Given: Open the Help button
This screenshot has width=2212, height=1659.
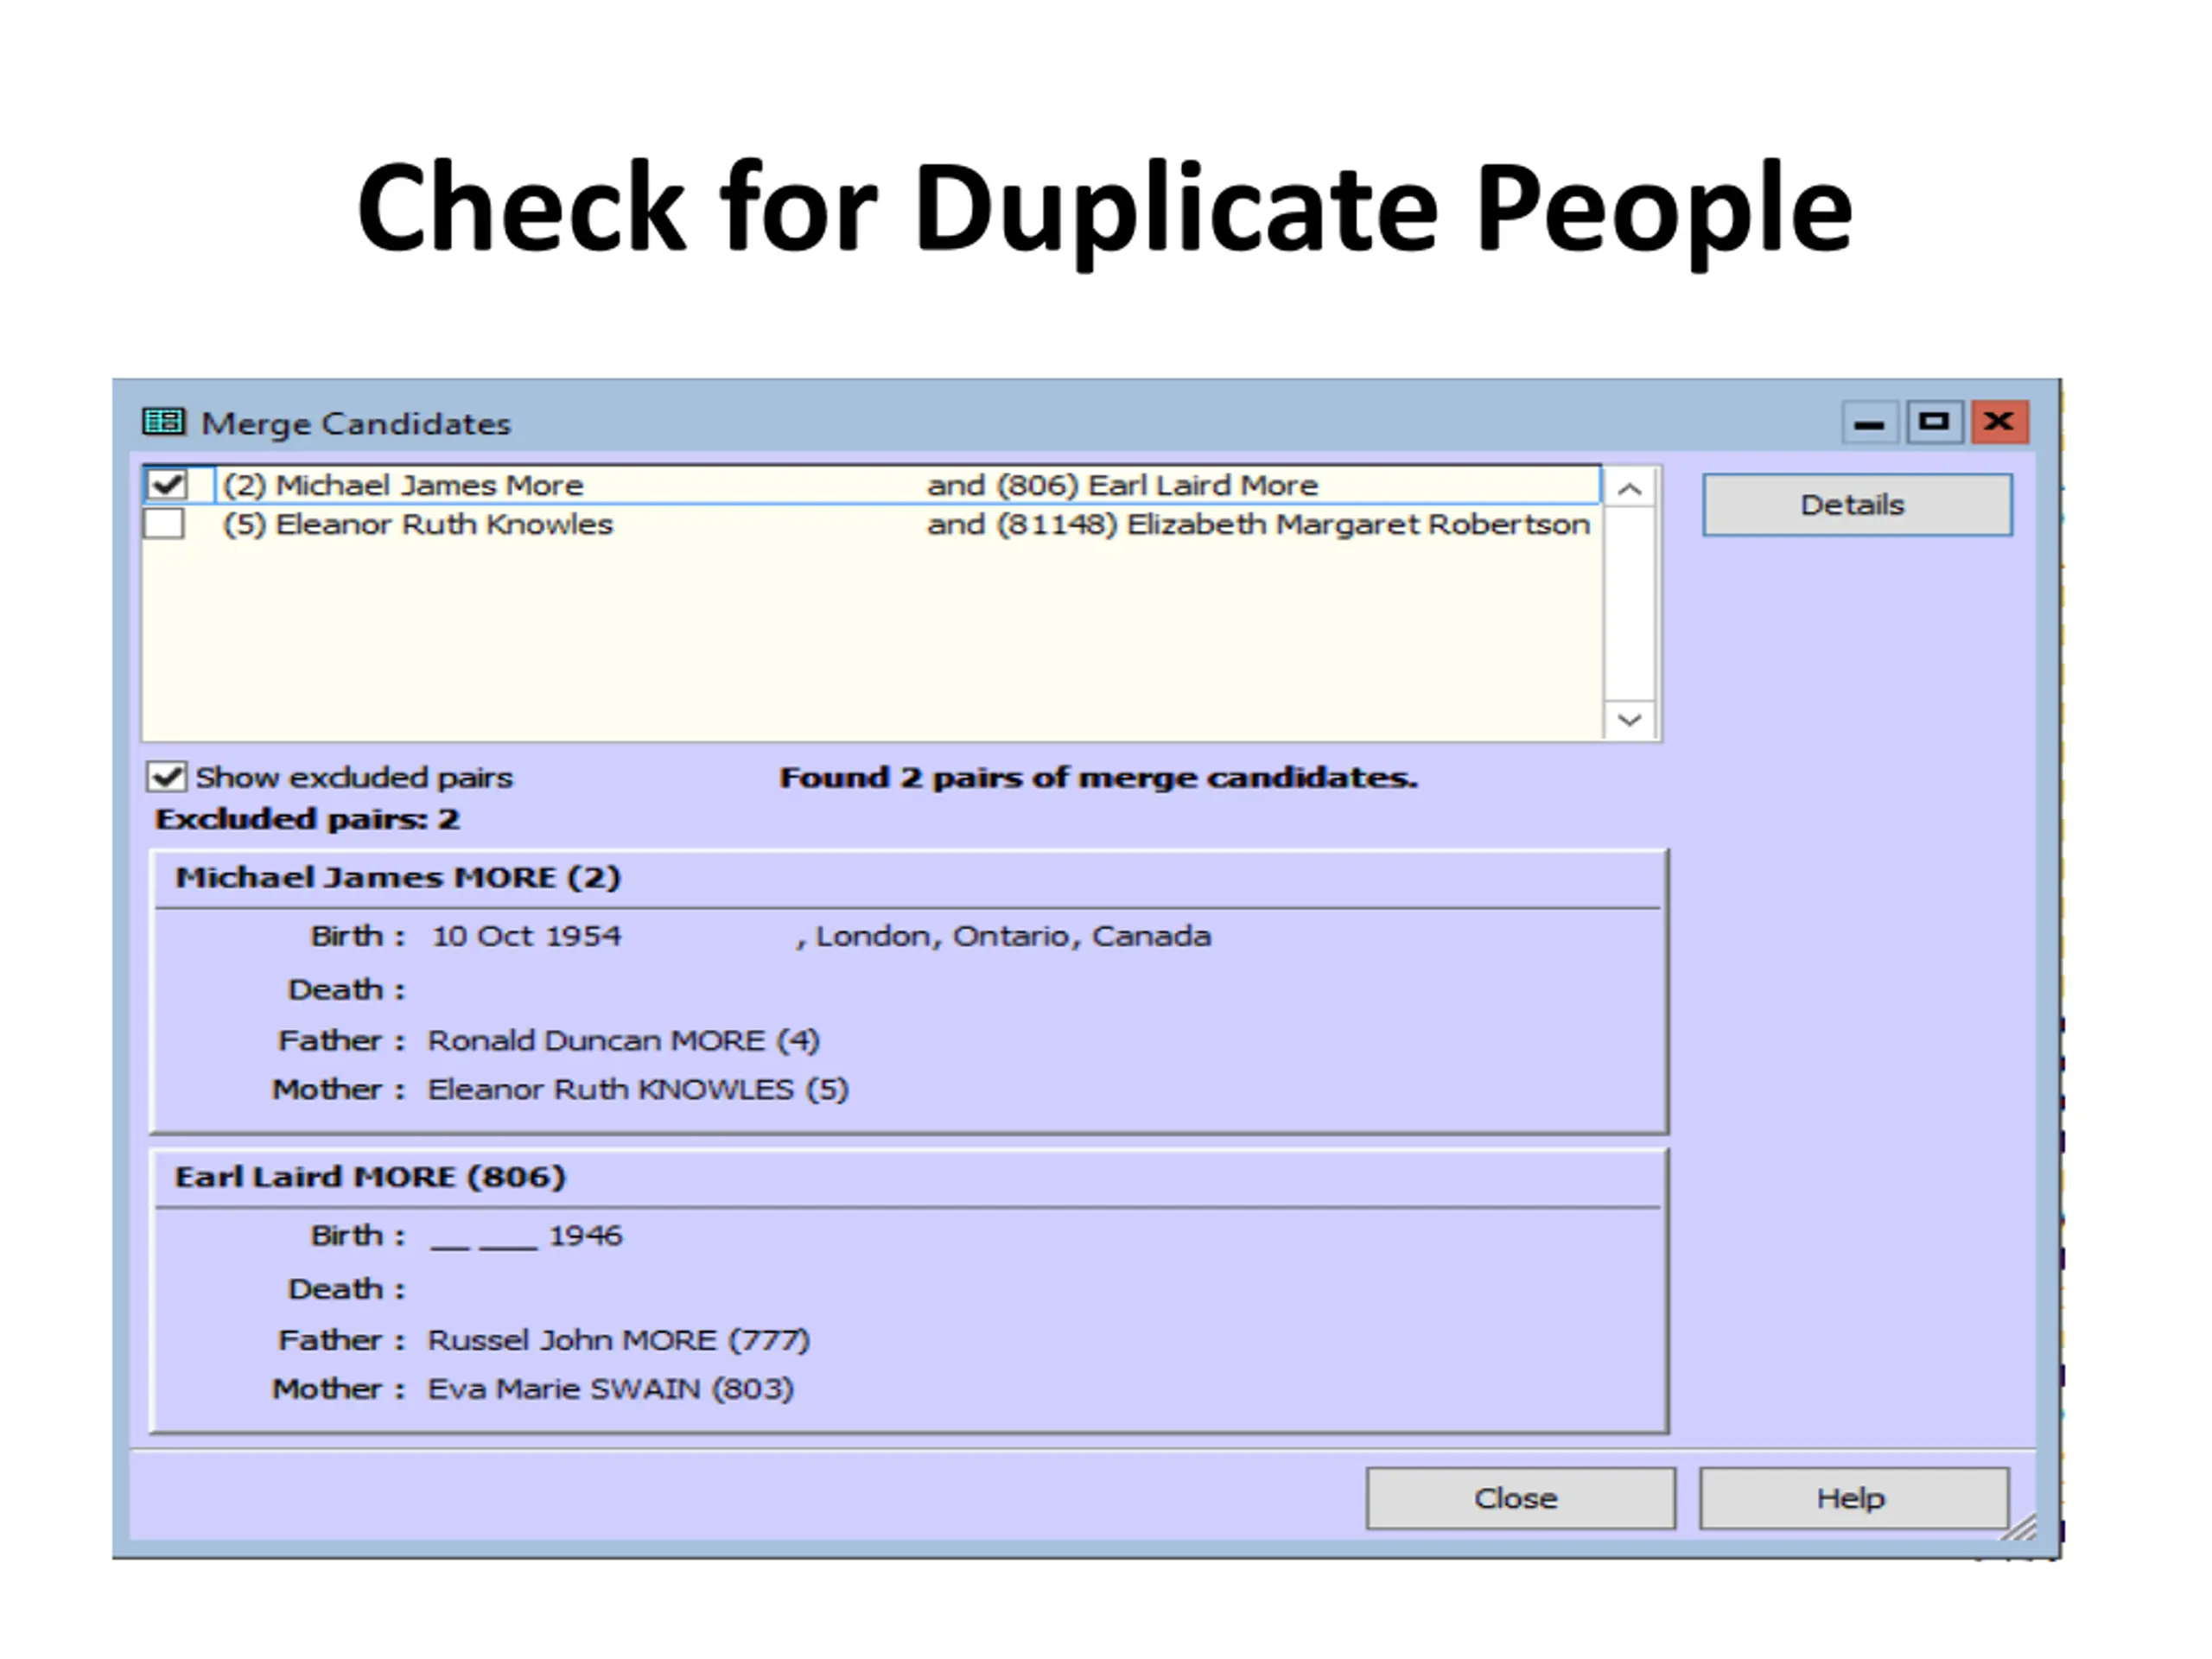Looking at the screenshot, I should (1854, 1498).
